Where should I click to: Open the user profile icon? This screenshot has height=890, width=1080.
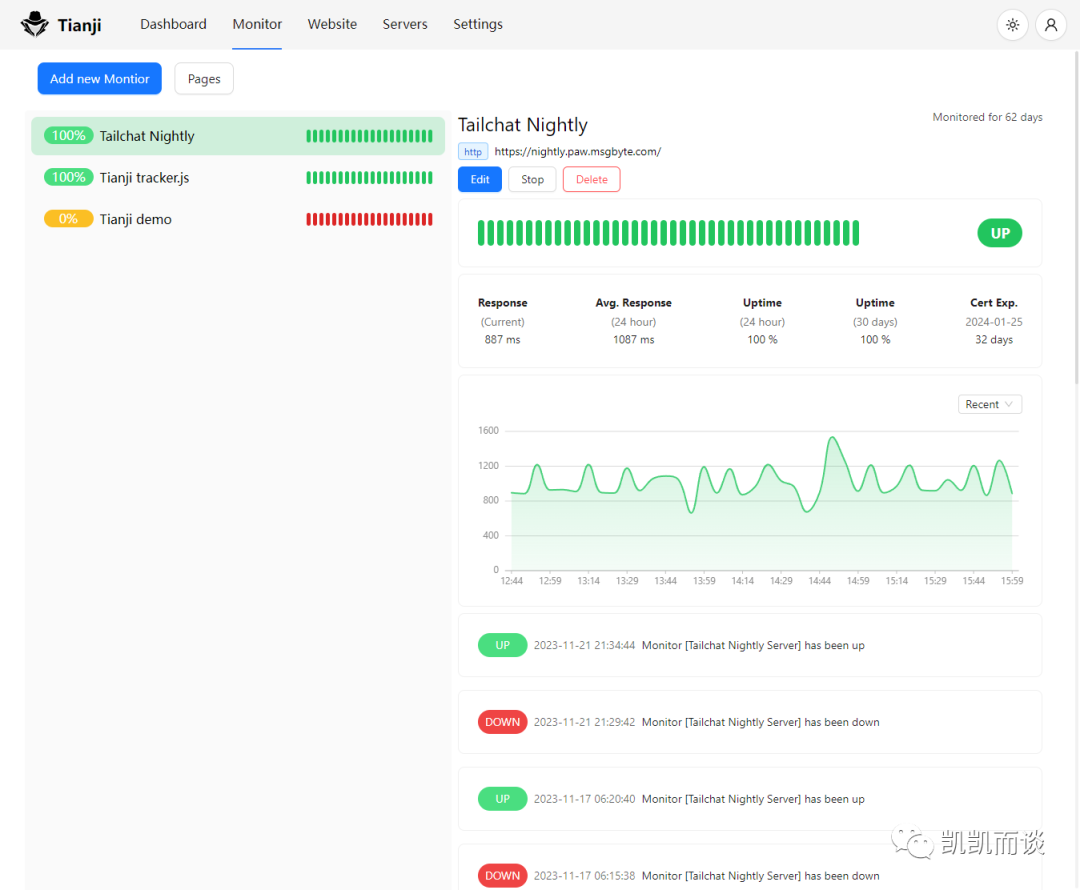pyautogui.click(x=1051, y=25)
